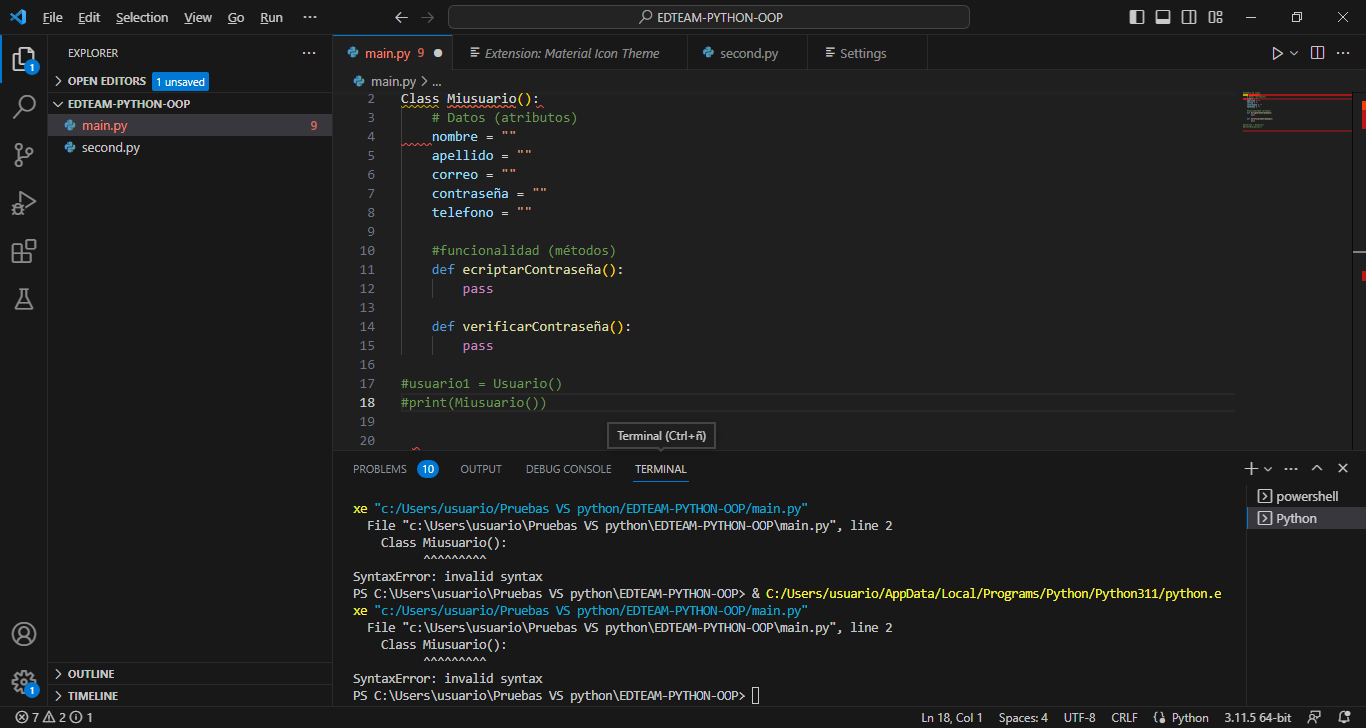The height and width of the screenshot is (728, 1366).
Task: Click the Python language mode in status bar
Action: point(1189,718)
